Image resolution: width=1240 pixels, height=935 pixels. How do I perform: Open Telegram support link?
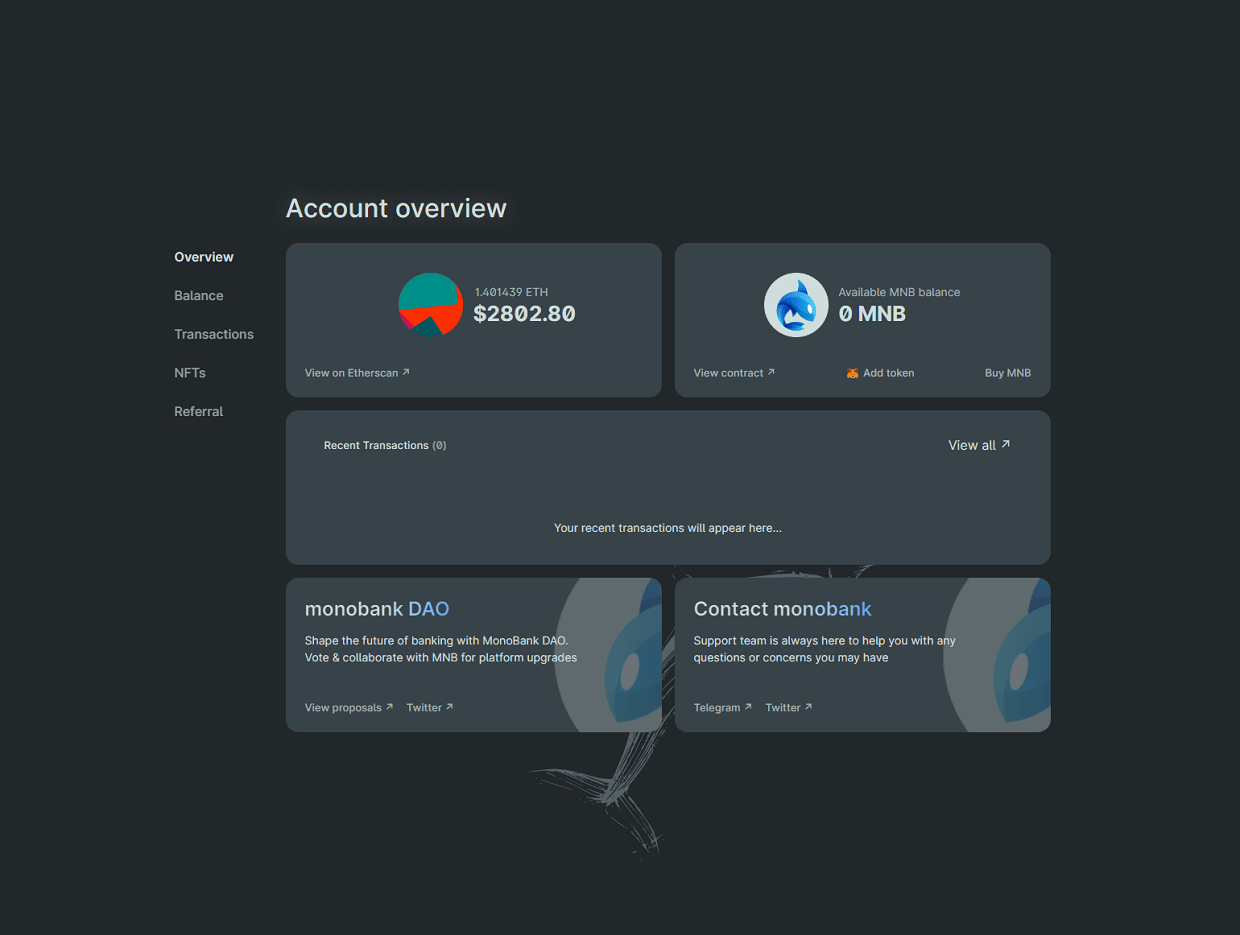pos(716,706)
